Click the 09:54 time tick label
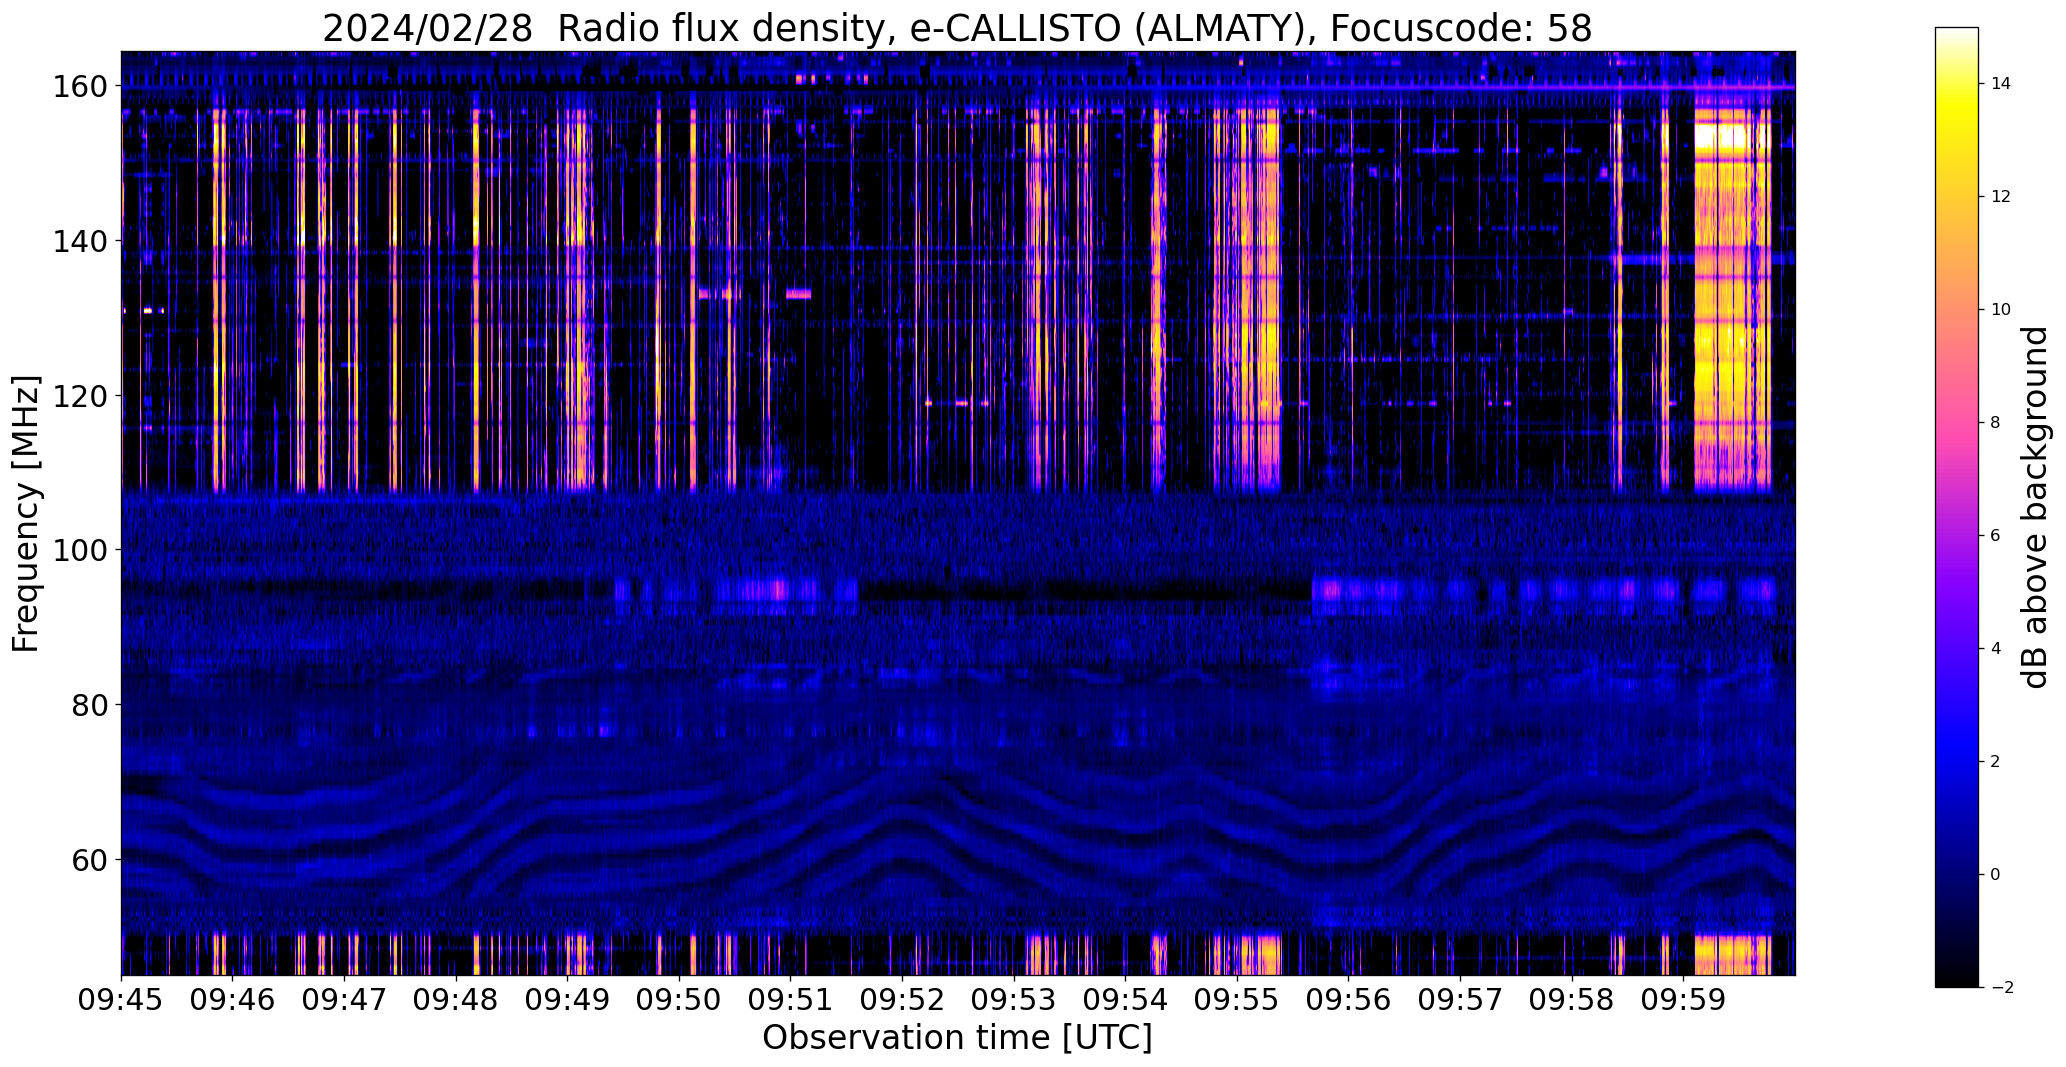2066x1067 pixels. tap(1125, 999)
